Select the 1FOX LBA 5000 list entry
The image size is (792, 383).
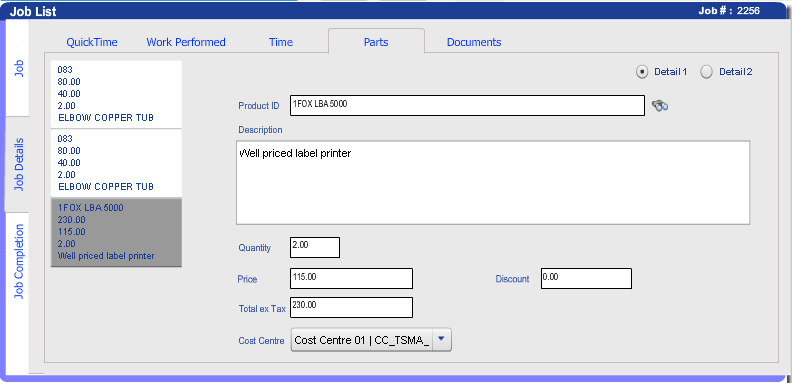click(116, 232)
